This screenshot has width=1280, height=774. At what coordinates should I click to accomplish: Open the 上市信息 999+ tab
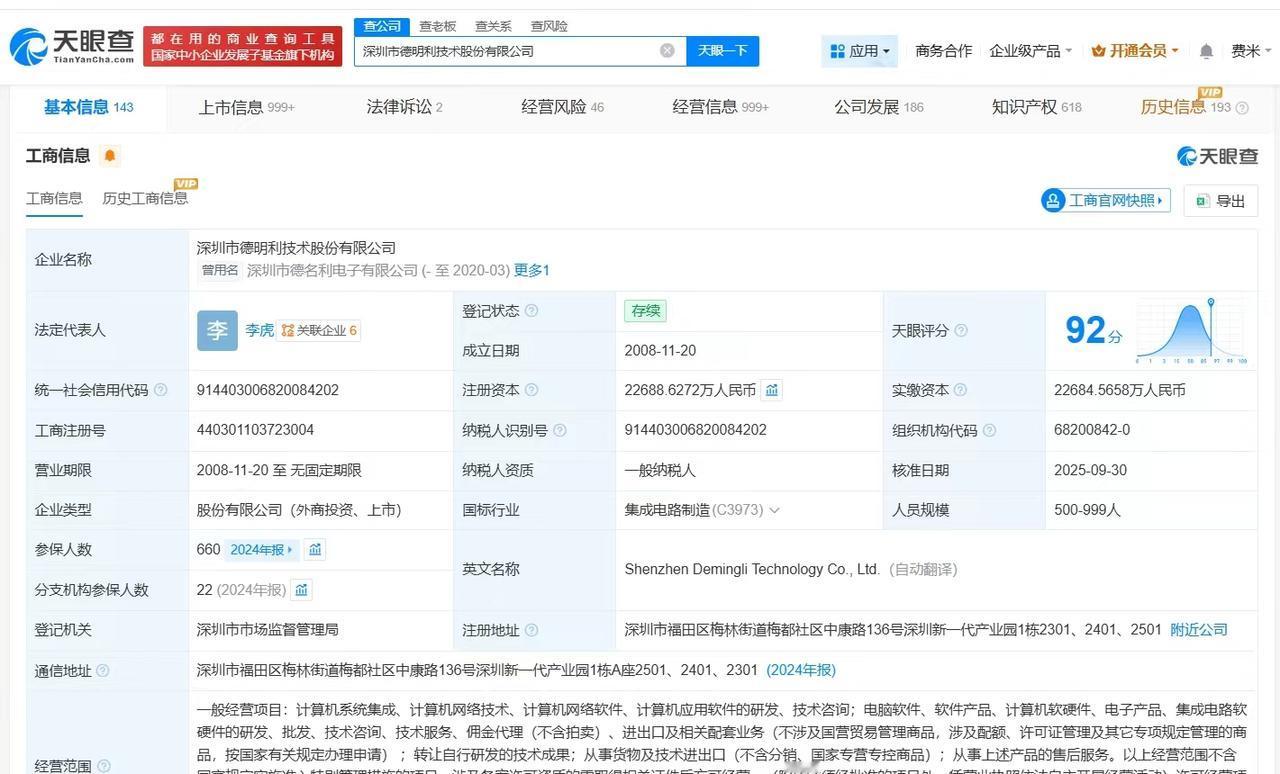(246, 107)
